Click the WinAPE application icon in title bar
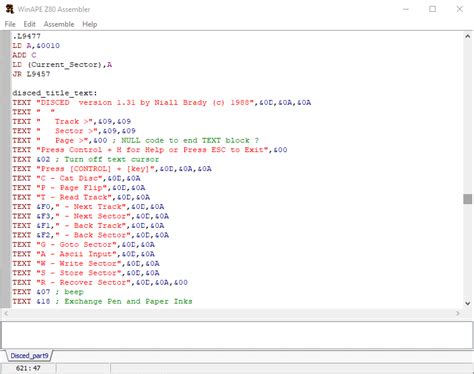474x374 pixels. [x=10, y=9]
